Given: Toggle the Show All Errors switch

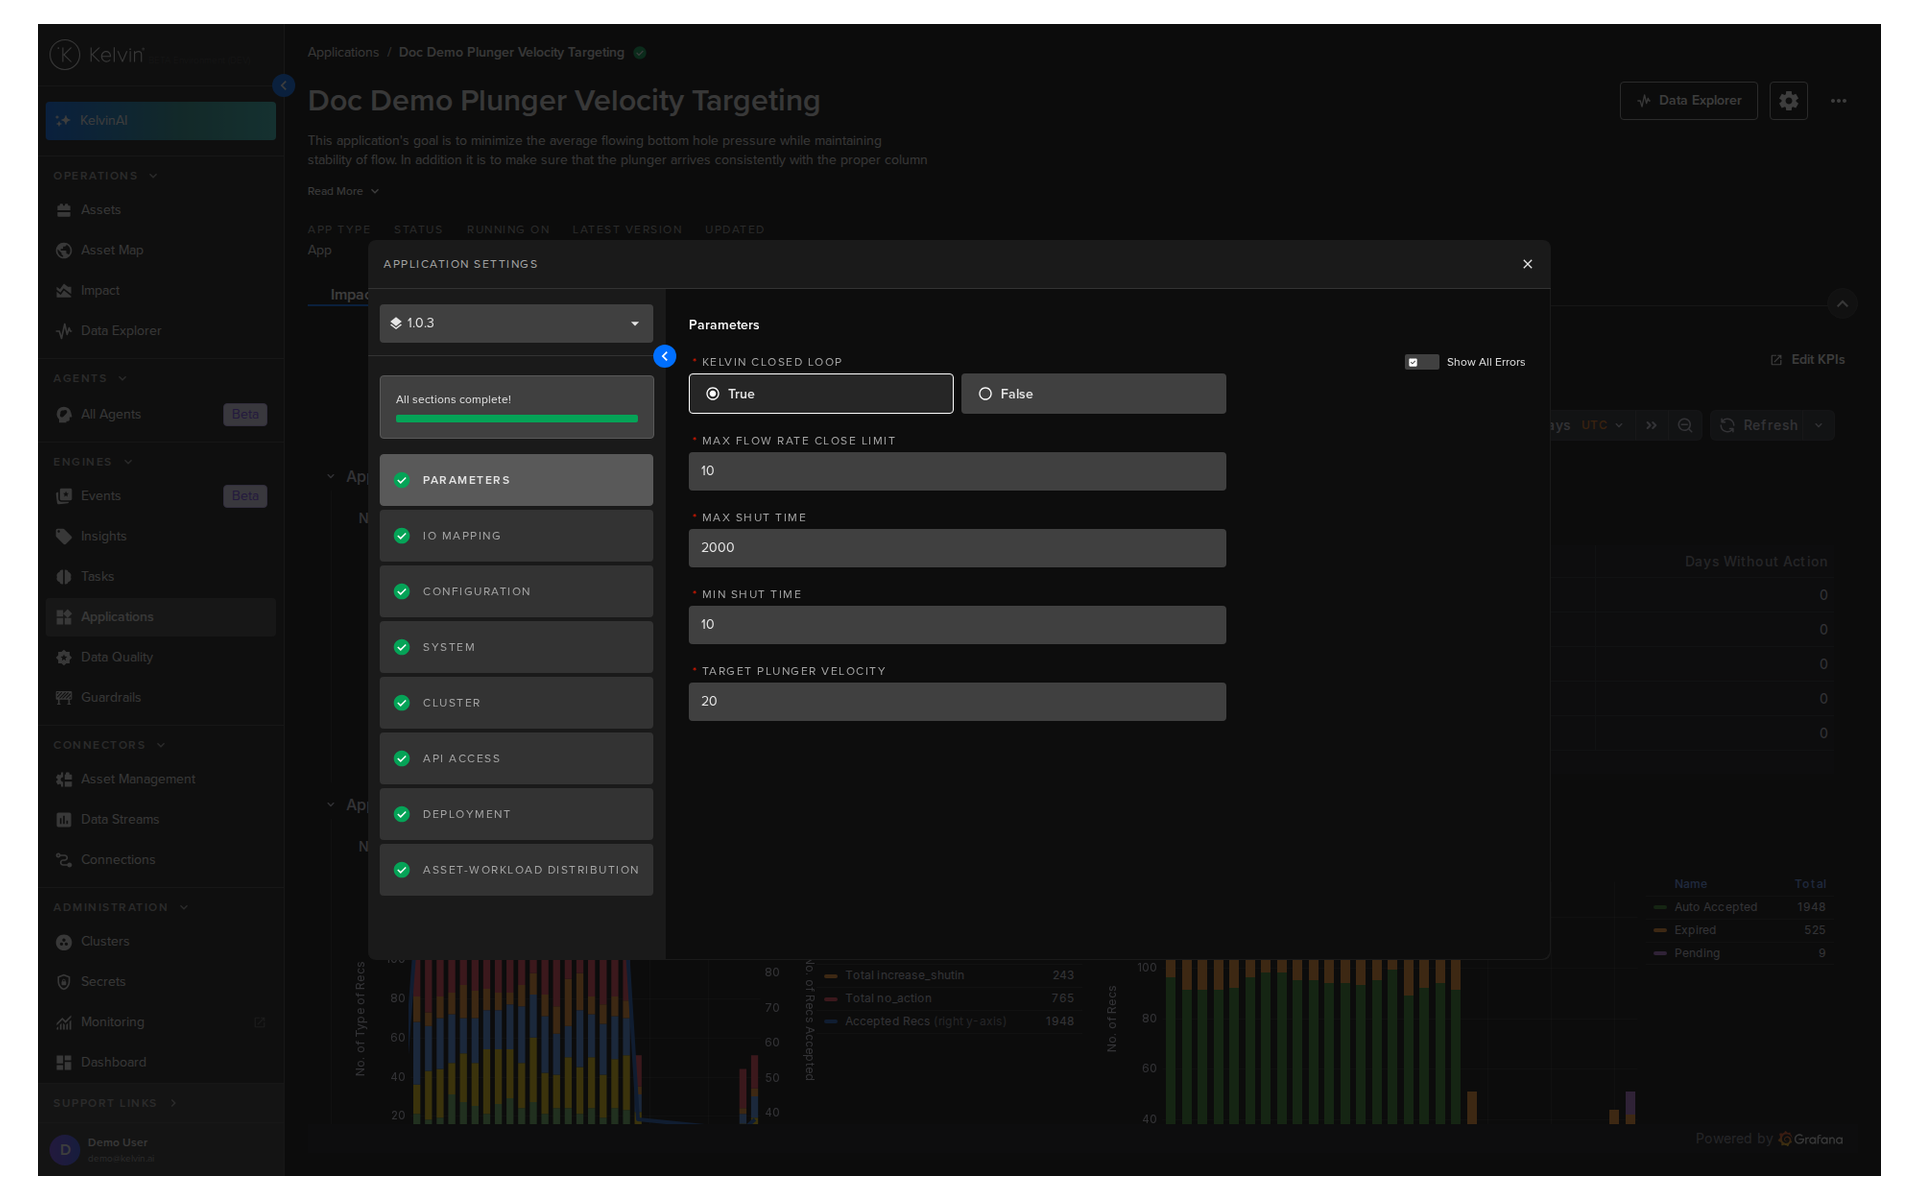Looking at the screenshot, I should point(1421,362).
